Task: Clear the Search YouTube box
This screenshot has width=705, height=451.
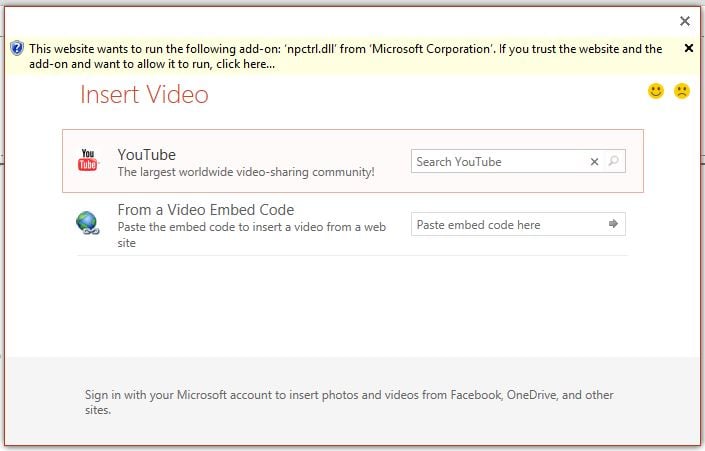Action: point(594,161)
